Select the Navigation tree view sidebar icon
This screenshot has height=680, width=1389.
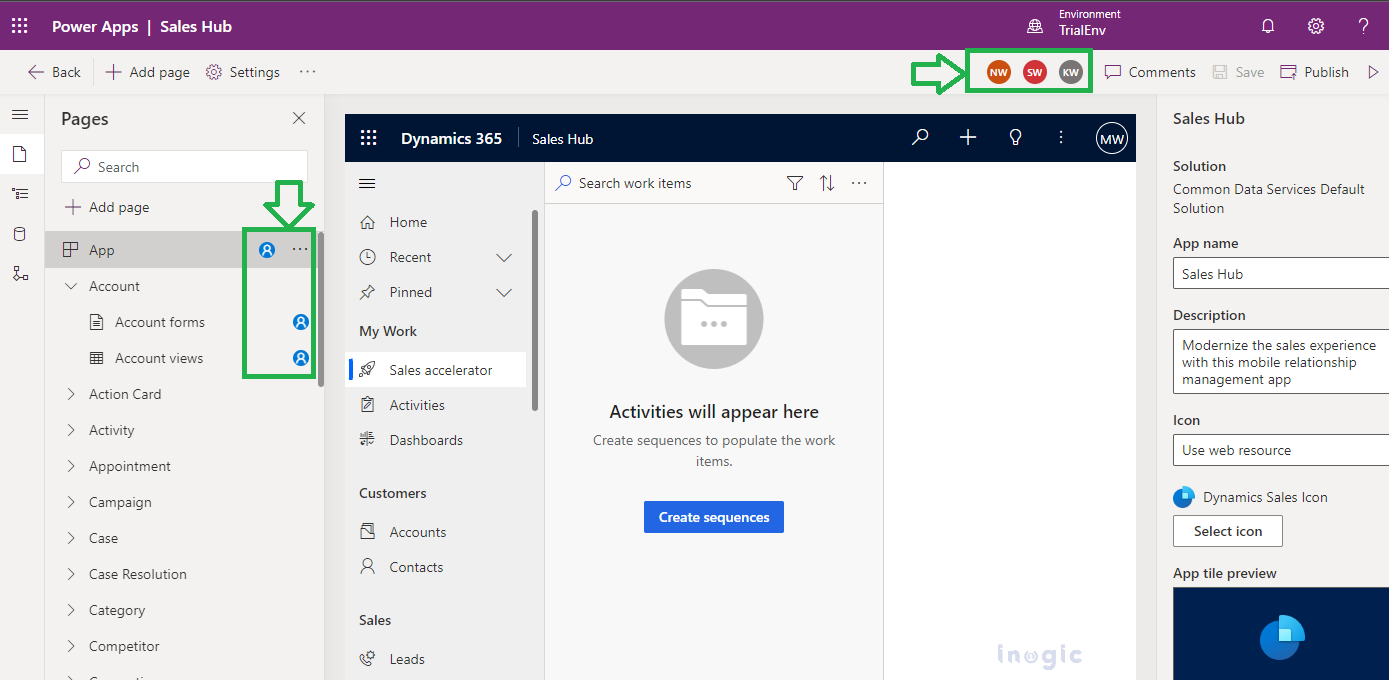[20, 194]
